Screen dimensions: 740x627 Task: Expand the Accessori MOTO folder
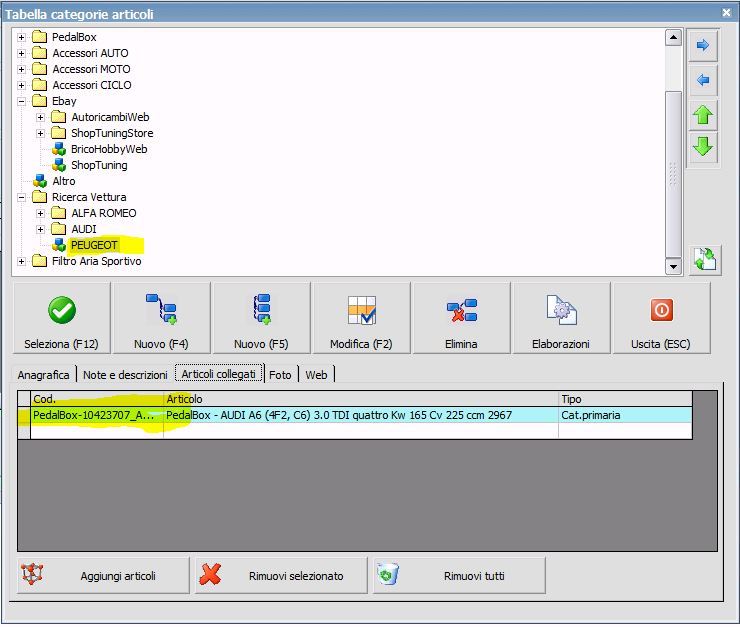click(21, 69)
